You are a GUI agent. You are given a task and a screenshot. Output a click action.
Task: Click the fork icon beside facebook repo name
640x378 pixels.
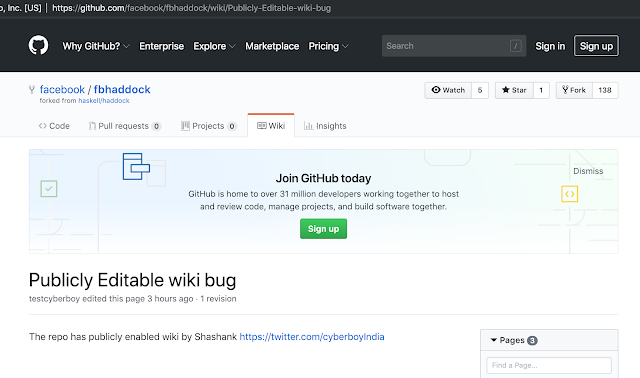(32, 89)
